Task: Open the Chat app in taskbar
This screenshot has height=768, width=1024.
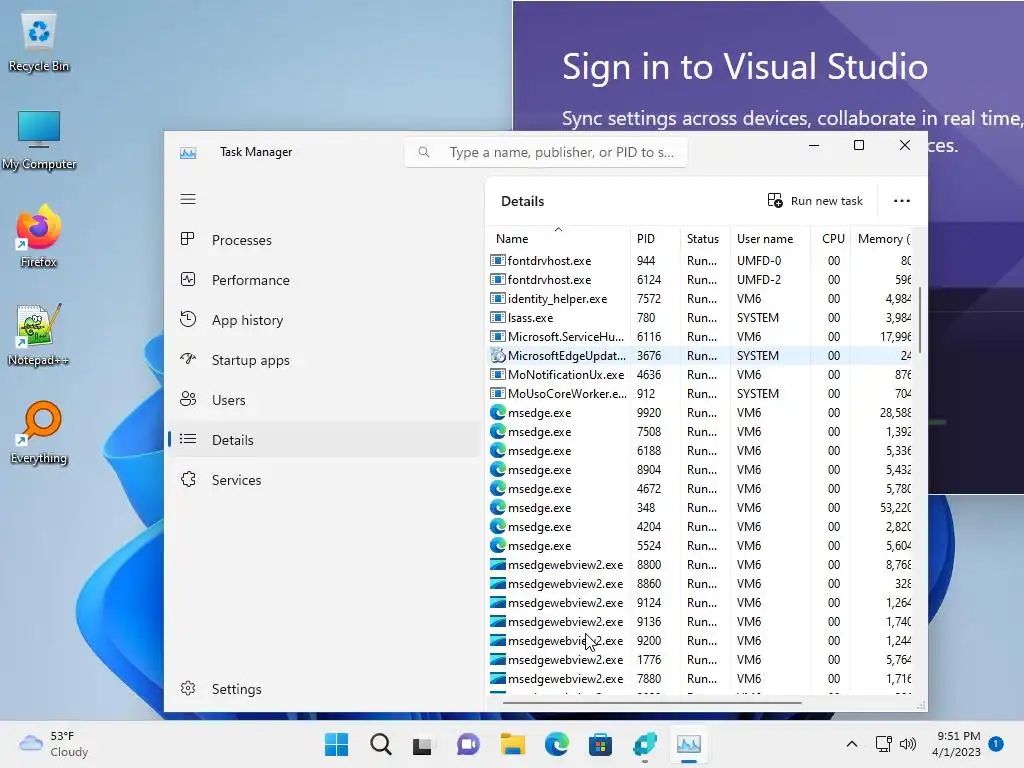Action: (468, 744)
